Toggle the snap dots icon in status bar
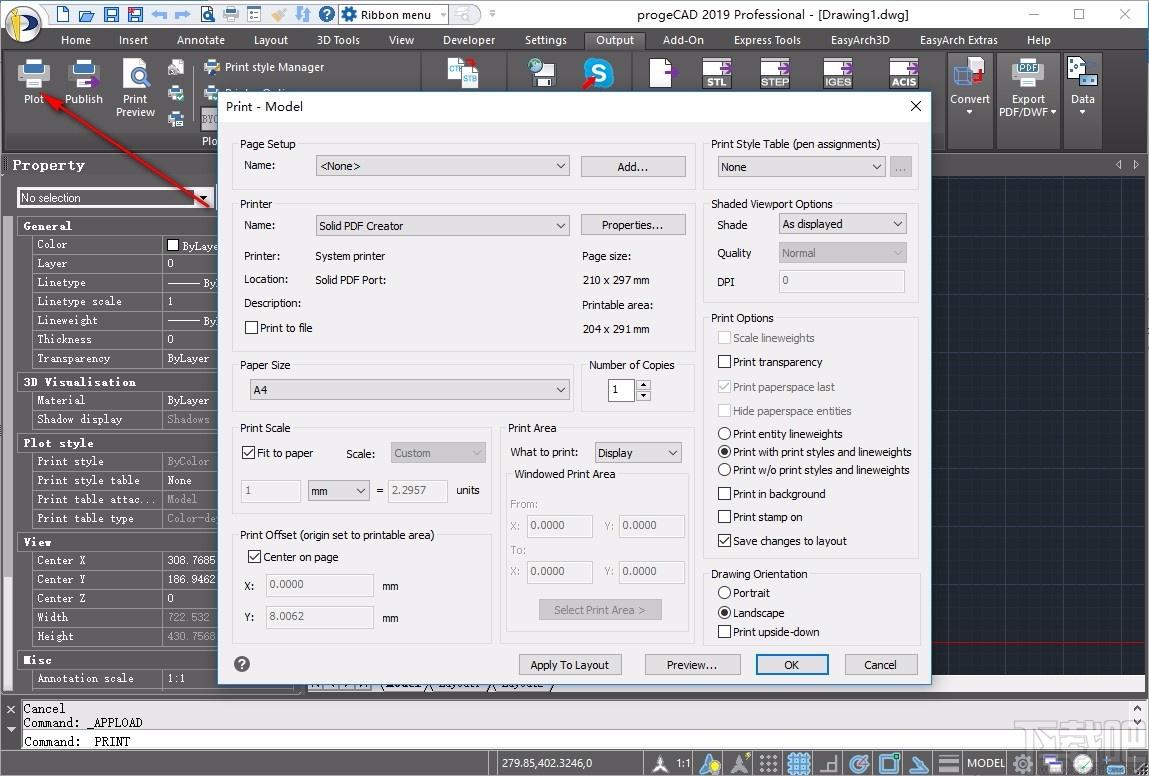Viewport: 1149px width, 776px height. [769, 764]
